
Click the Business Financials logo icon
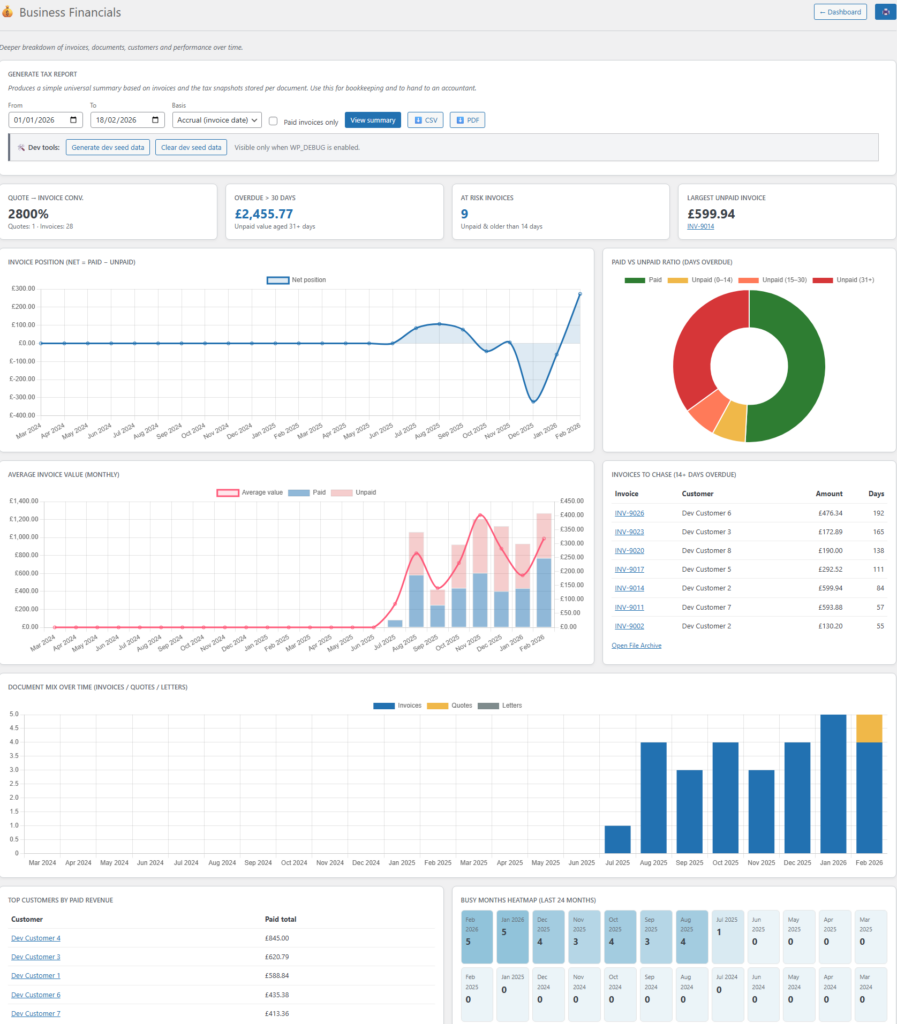[x=8, y=13]
